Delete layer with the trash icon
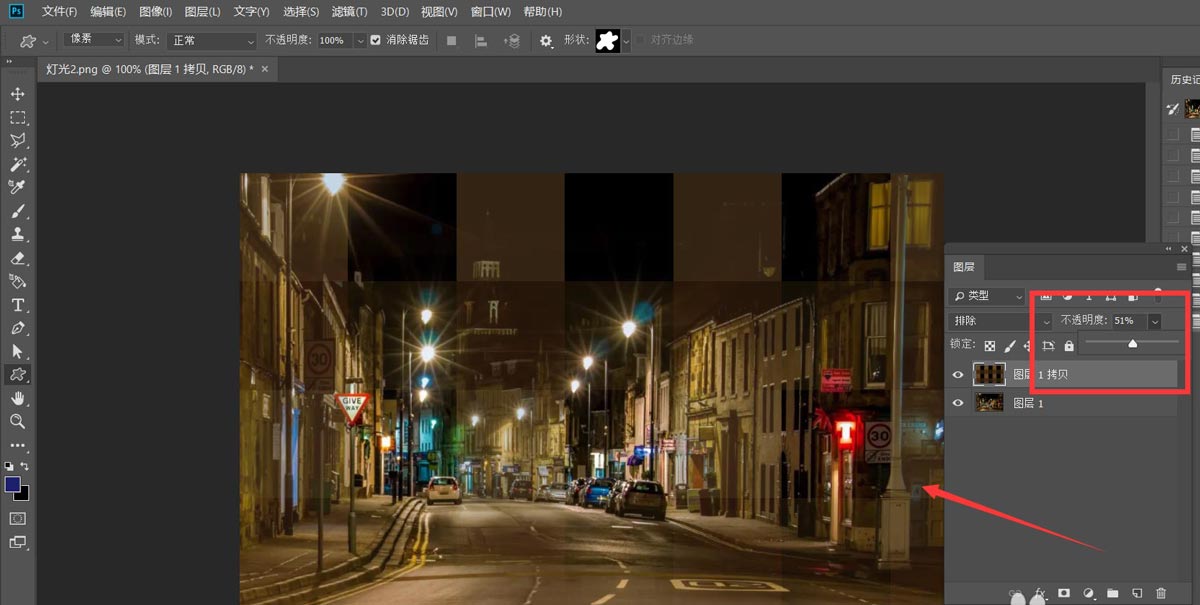 pos(1161,594)
